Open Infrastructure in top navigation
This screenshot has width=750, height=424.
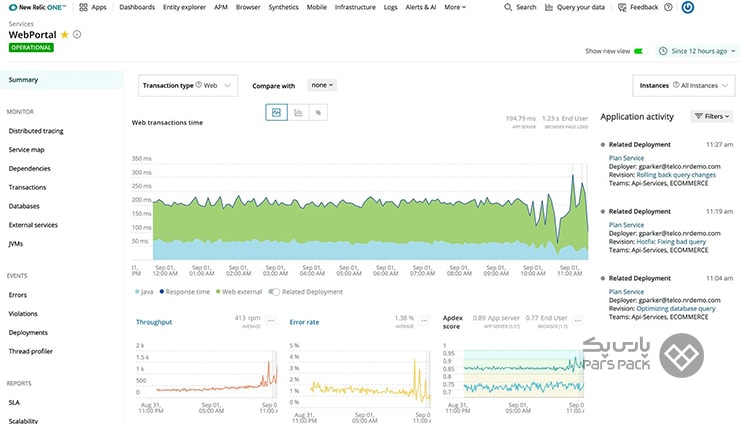(x=355, y=7)
